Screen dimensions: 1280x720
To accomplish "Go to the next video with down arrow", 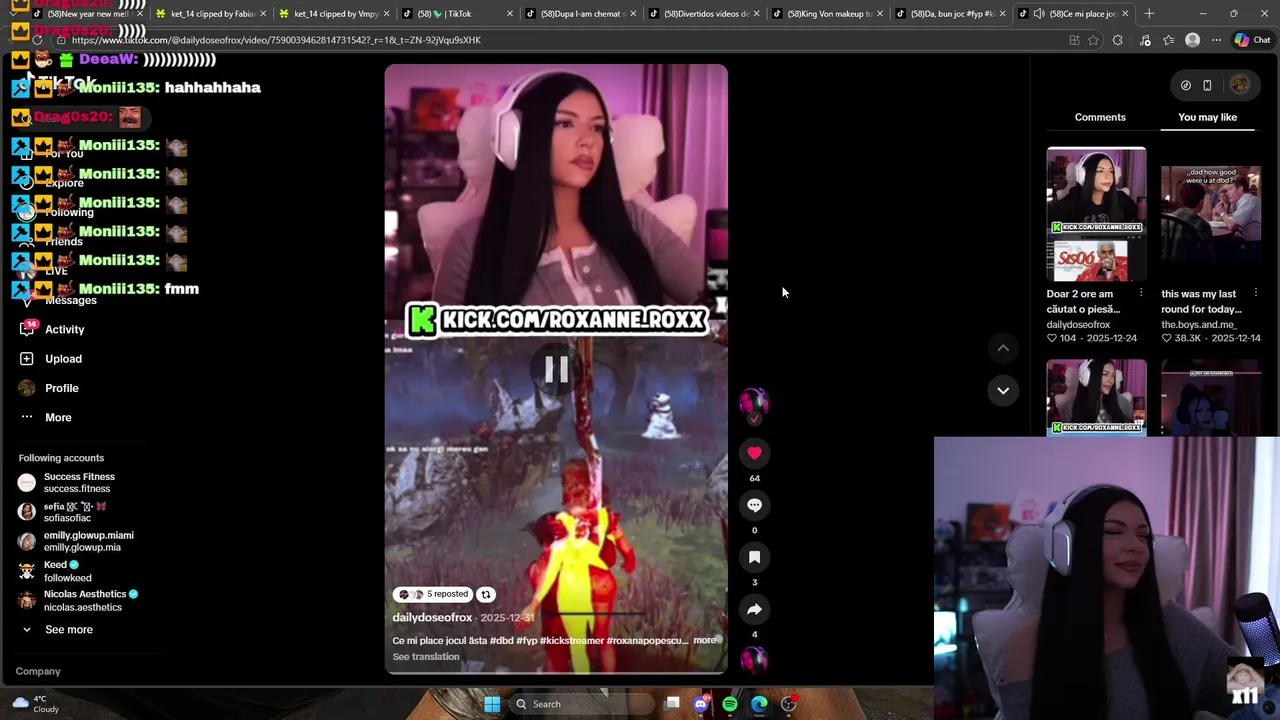I will 1003,390.
